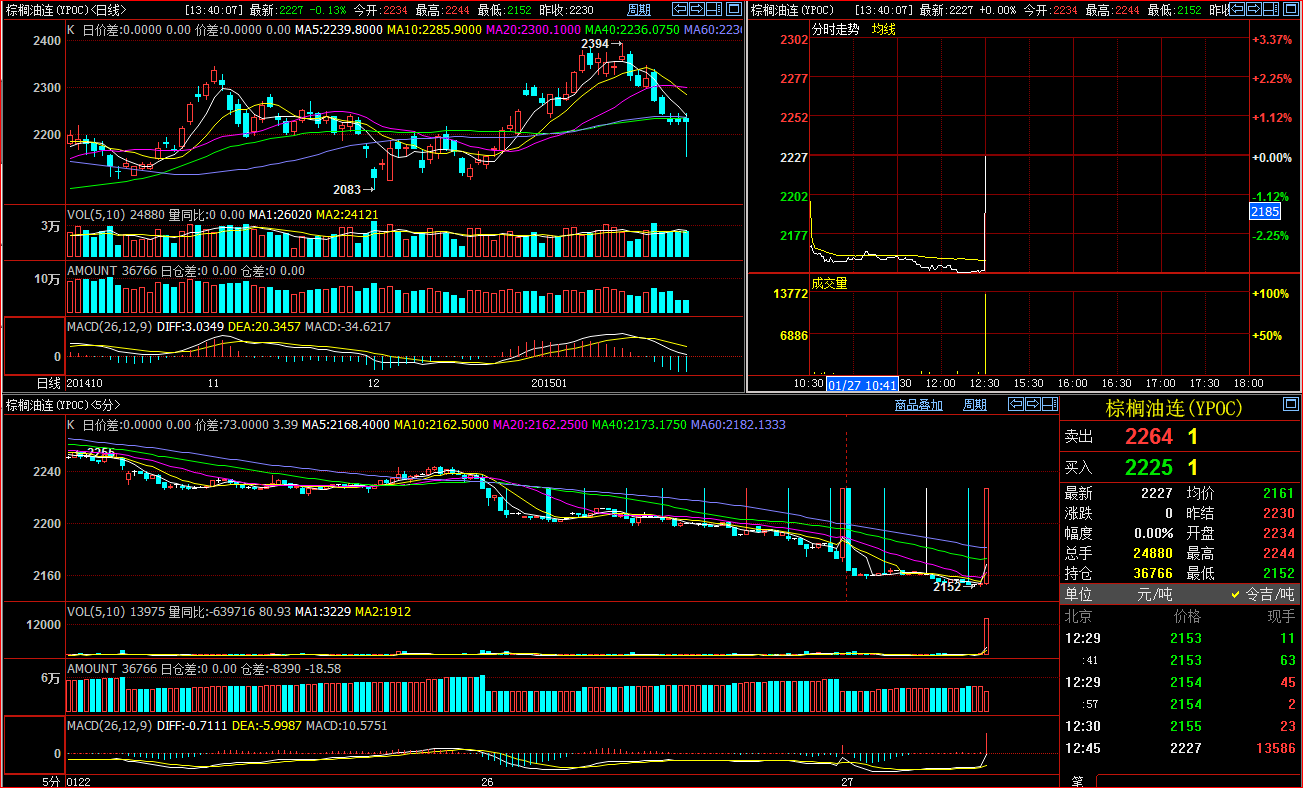Click the right arrow icon in 5-minute chart header
Screen dimensions: 1303x788
pyautogui.click(x=1031, y=404)
